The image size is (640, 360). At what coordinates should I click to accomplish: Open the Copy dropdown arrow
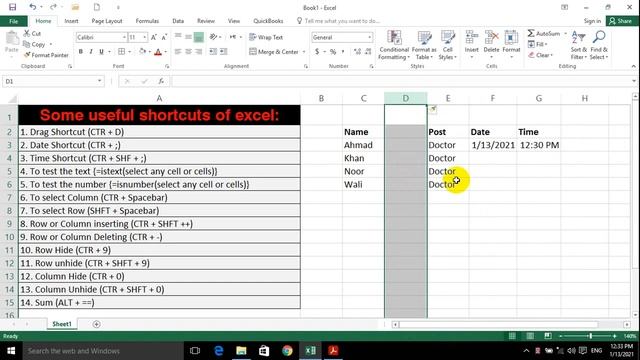[x=51, y=44]
